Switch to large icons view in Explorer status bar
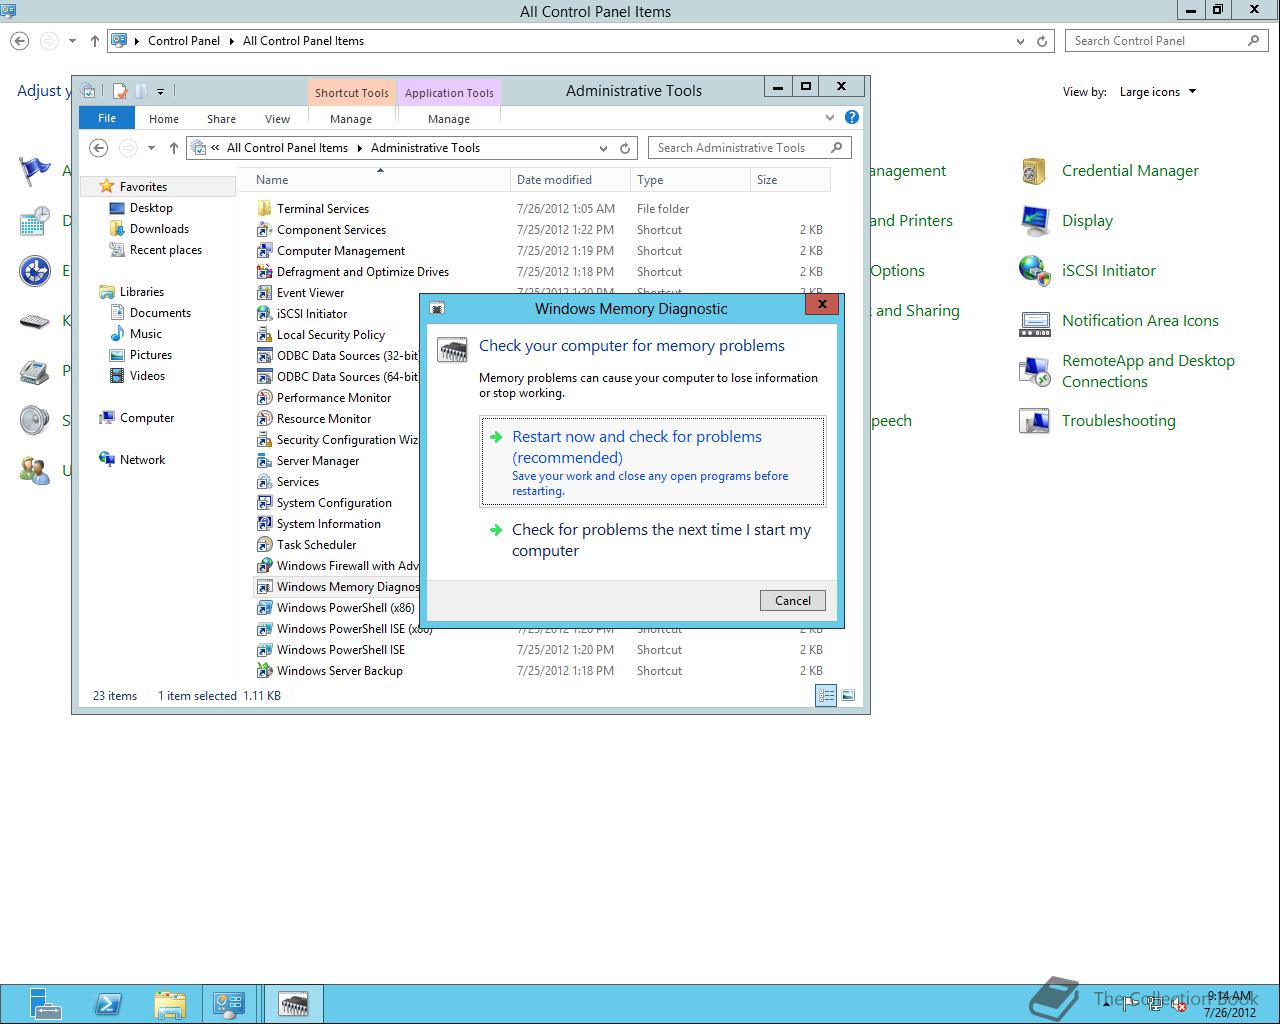The image size is (1280, 1024). (x=848, y=695)
